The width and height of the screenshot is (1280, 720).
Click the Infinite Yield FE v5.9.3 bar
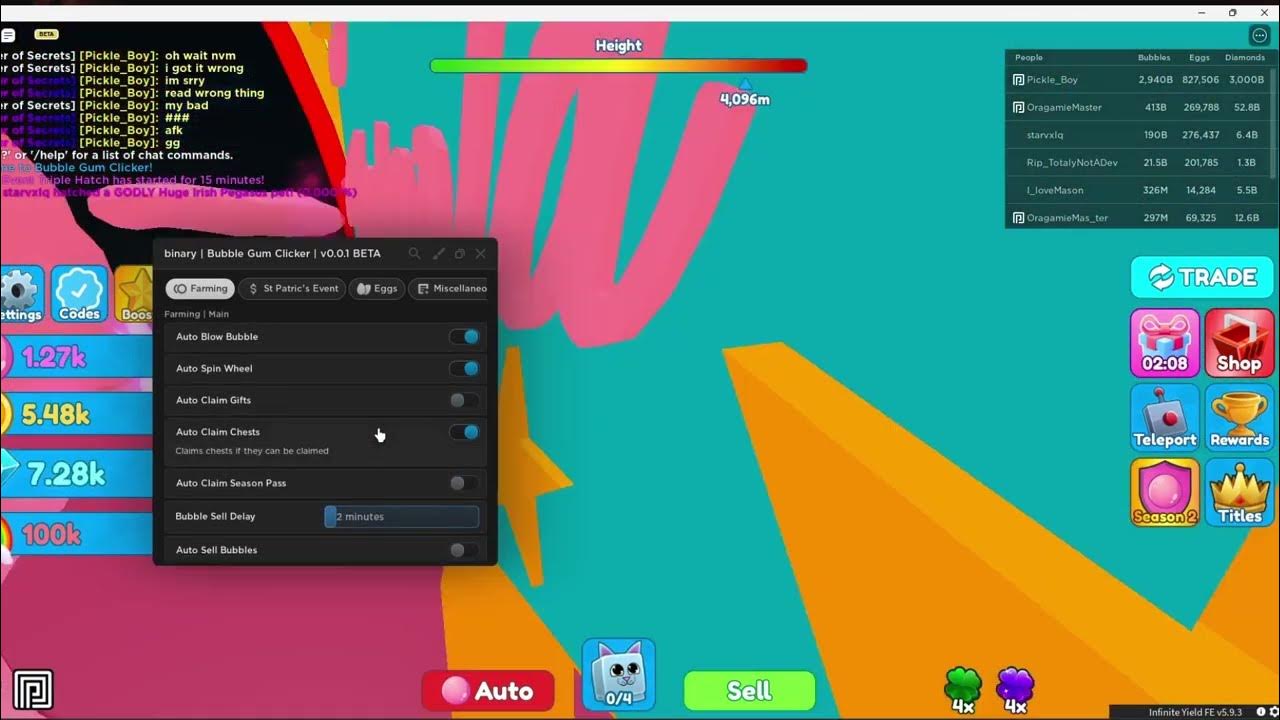(x=1194, y=712)
